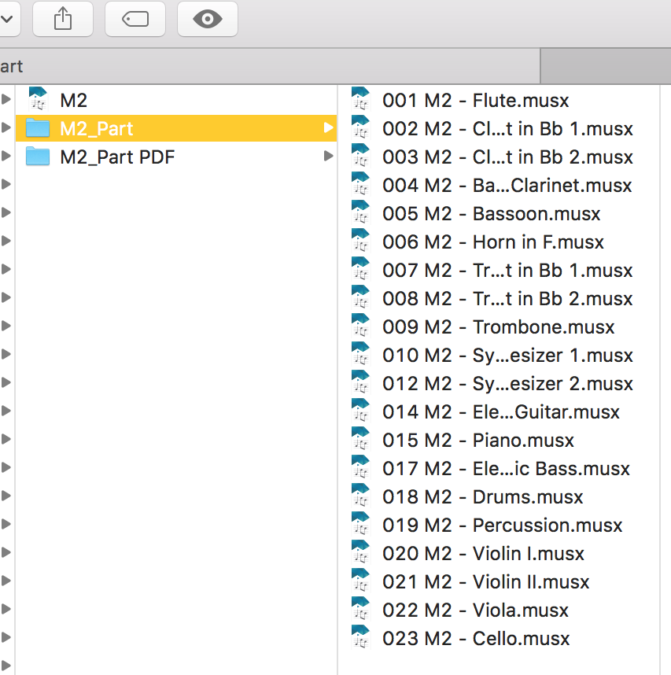This screenshot has width=671, height=675.
Task: Click the icon of 017 M2 Electric Bass file
Action: (x=361, y=467)
